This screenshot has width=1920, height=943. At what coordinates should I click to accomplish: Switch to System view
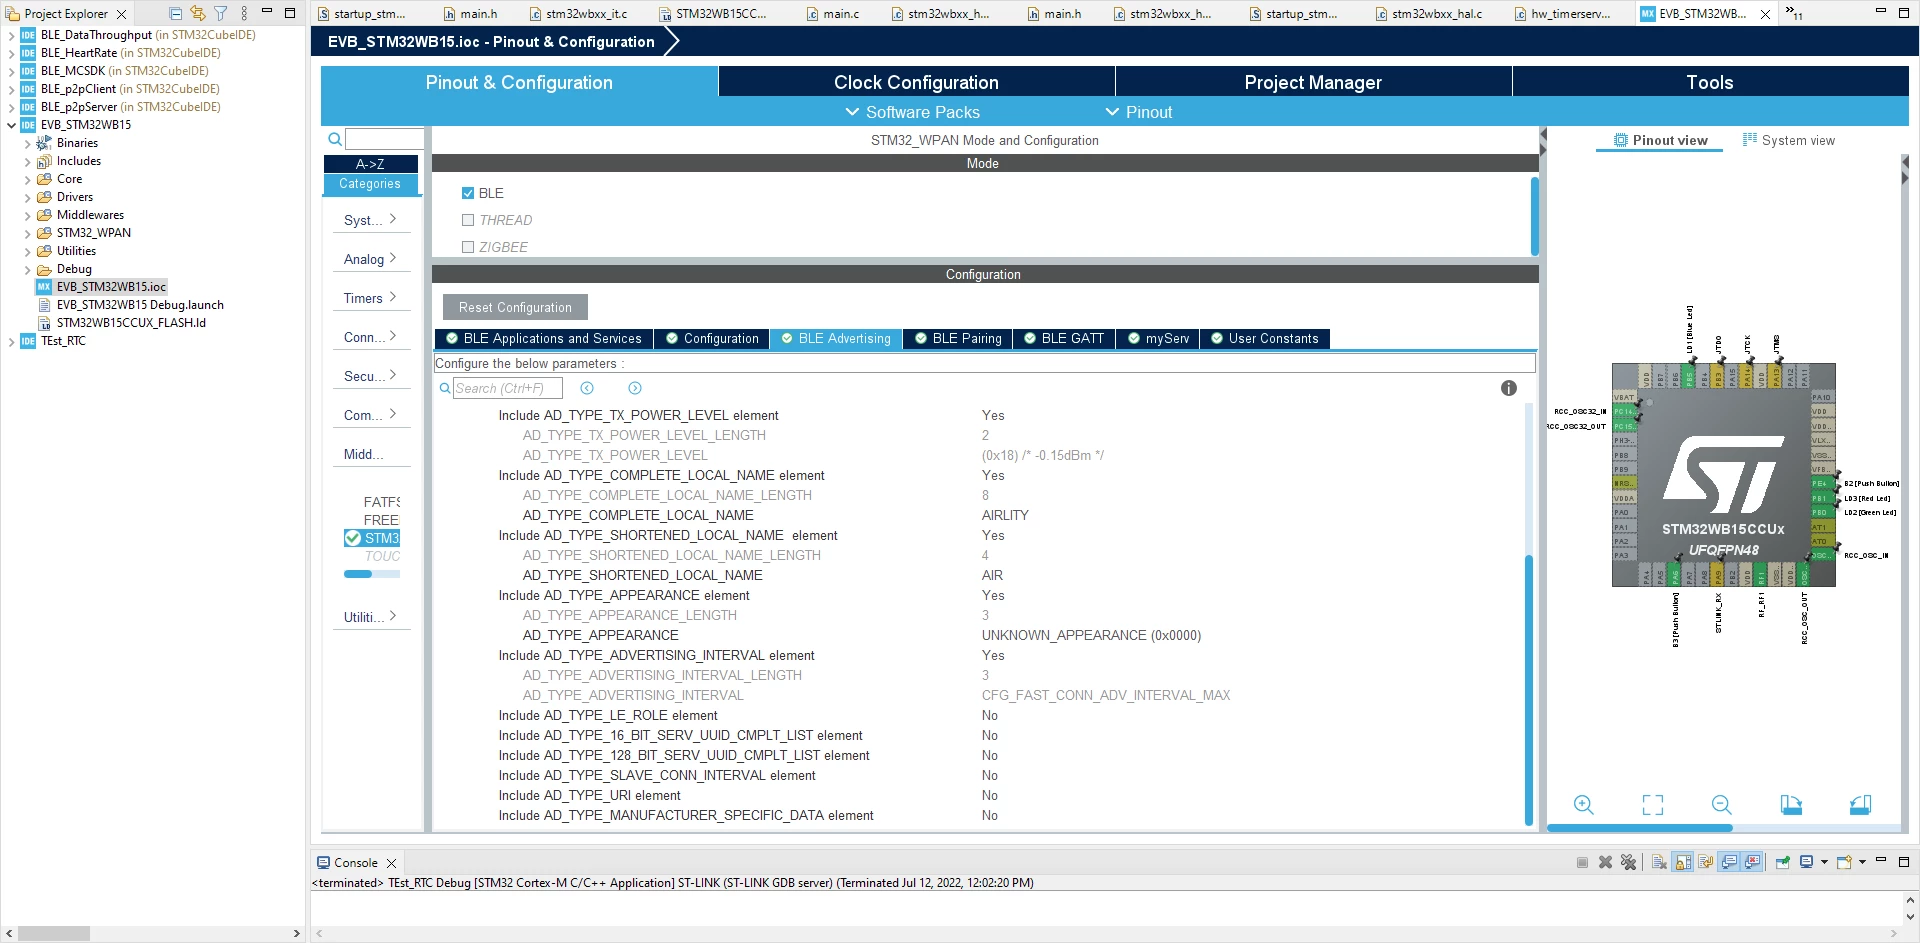click(1789, 140)
